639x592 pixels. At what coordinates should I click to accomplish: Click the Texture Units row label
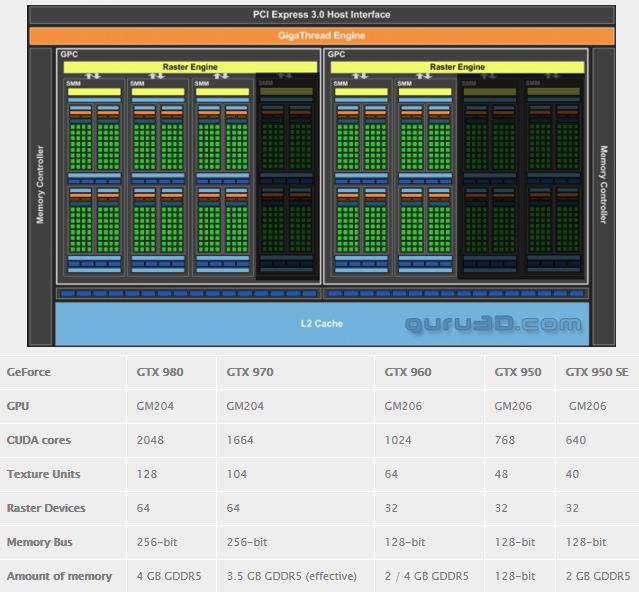click(44, 474)
